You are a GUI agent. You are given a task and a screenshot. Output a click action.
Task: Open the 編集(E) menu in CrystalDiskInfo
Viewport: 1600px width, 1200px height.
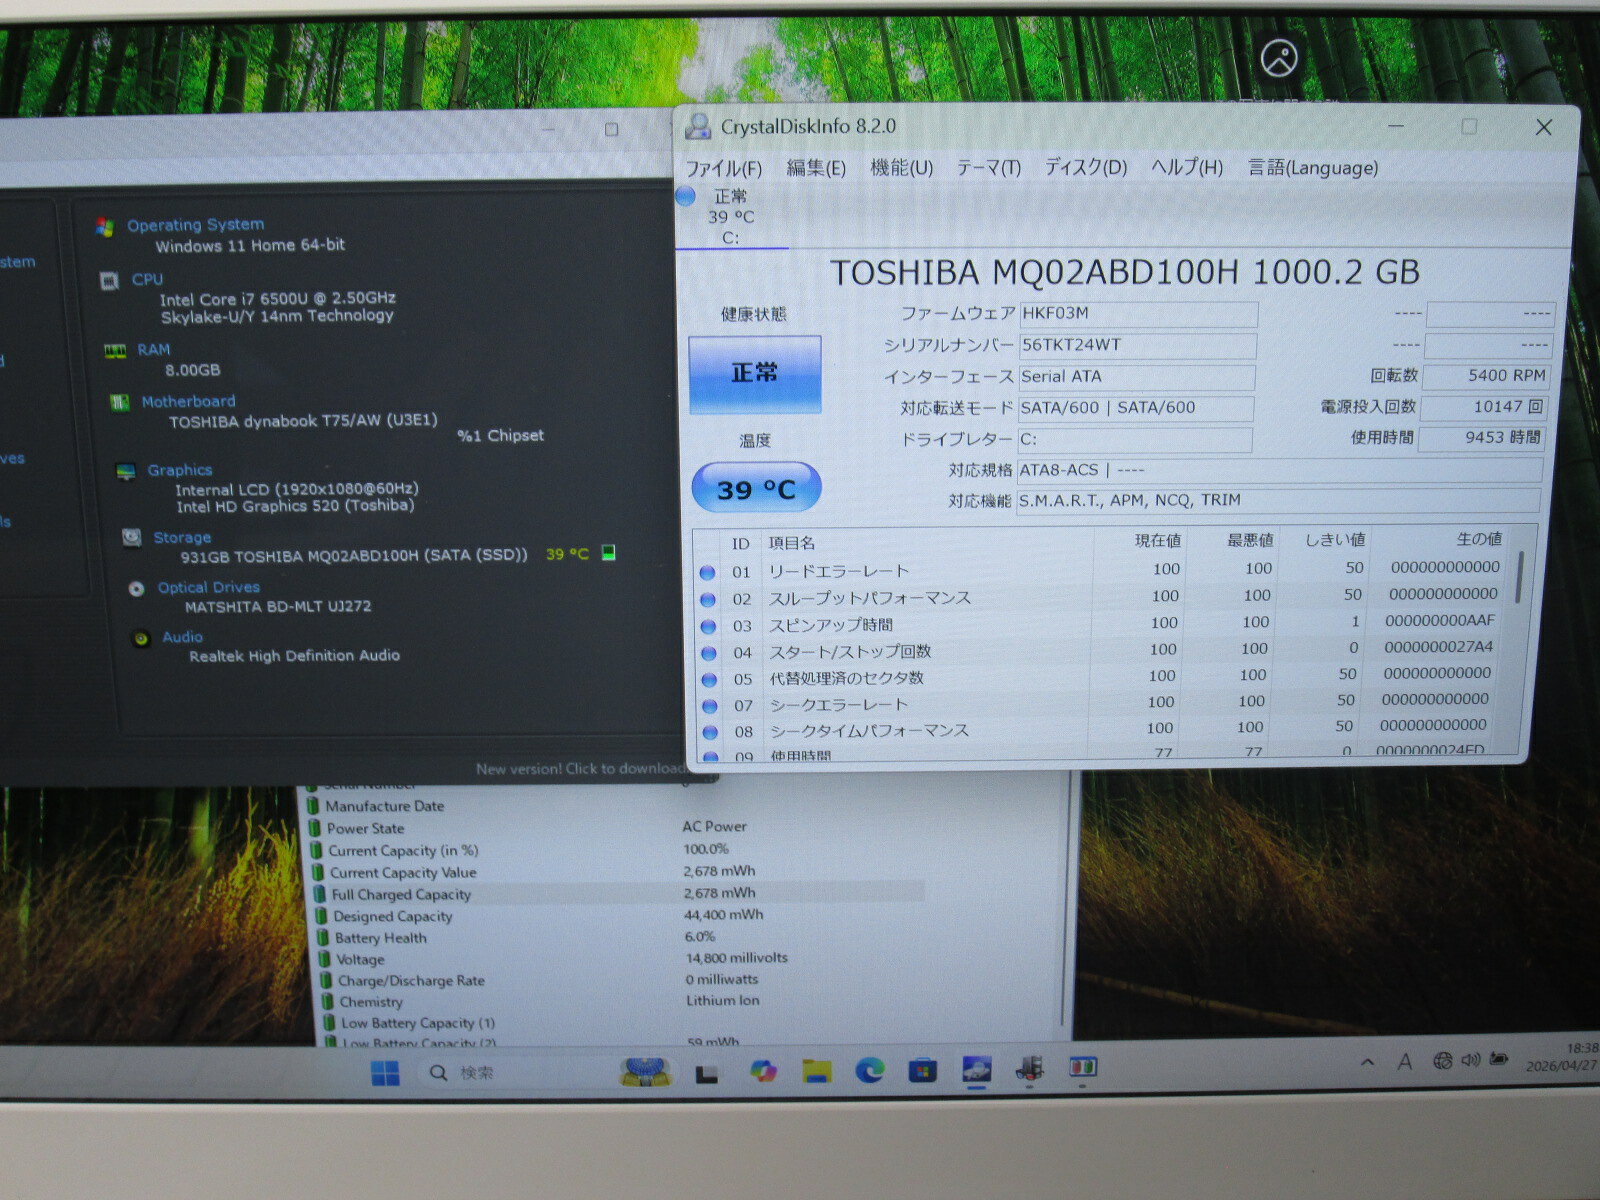(x=816, y=168)
